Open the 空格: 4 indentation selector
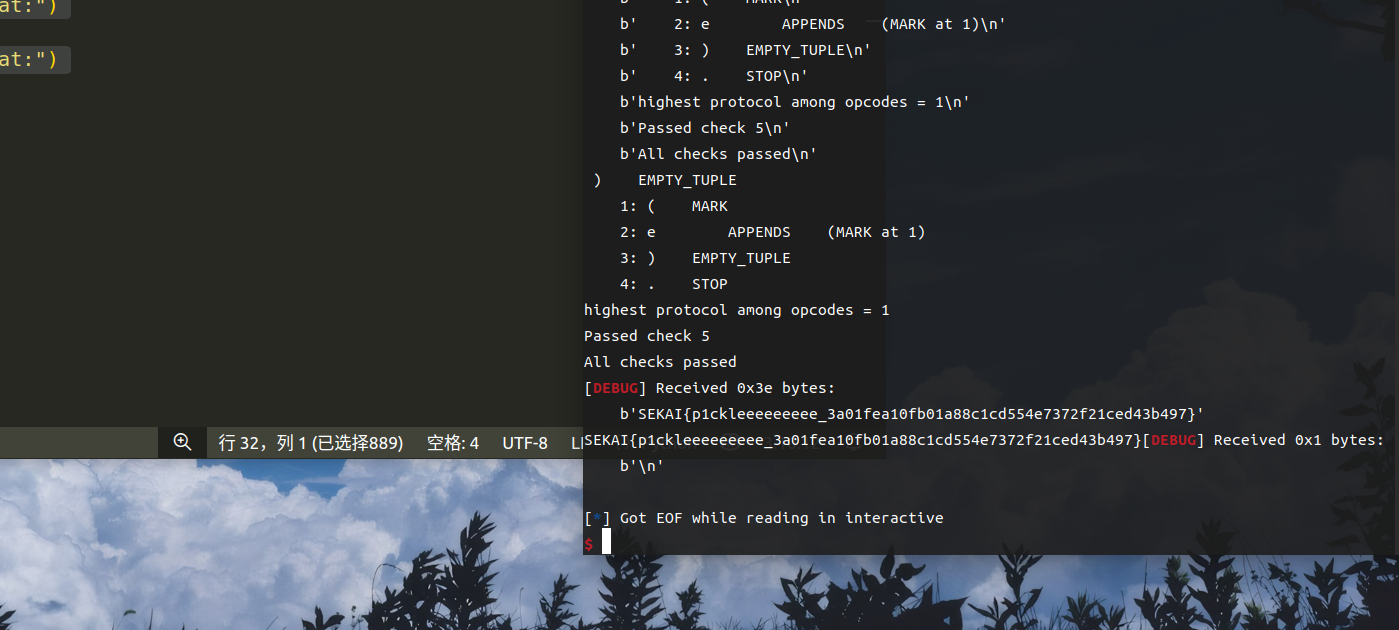Screen dimensions: 1399x630 tap(452, 443)
